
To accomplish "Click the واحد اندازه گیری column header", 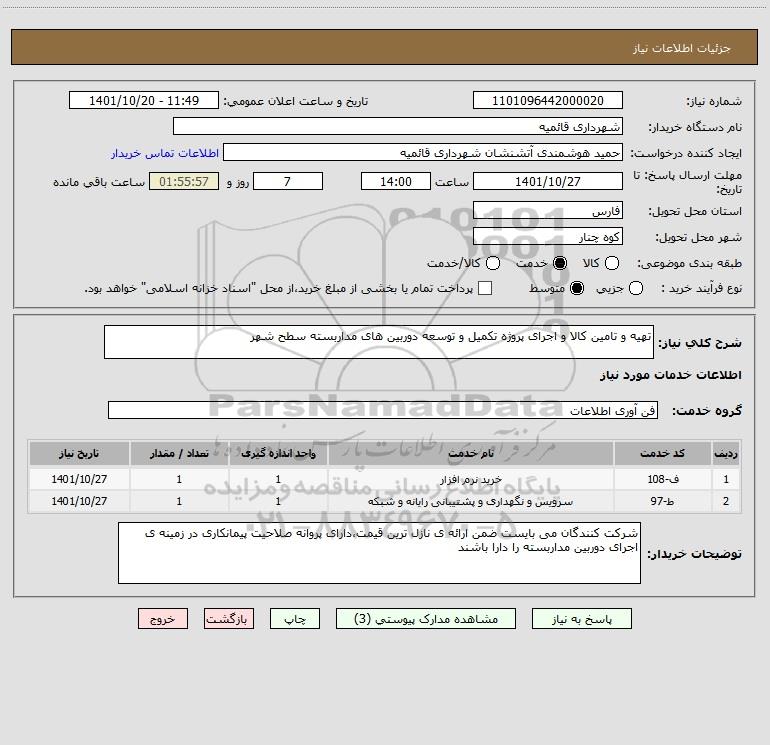I will tap(278, 453).
